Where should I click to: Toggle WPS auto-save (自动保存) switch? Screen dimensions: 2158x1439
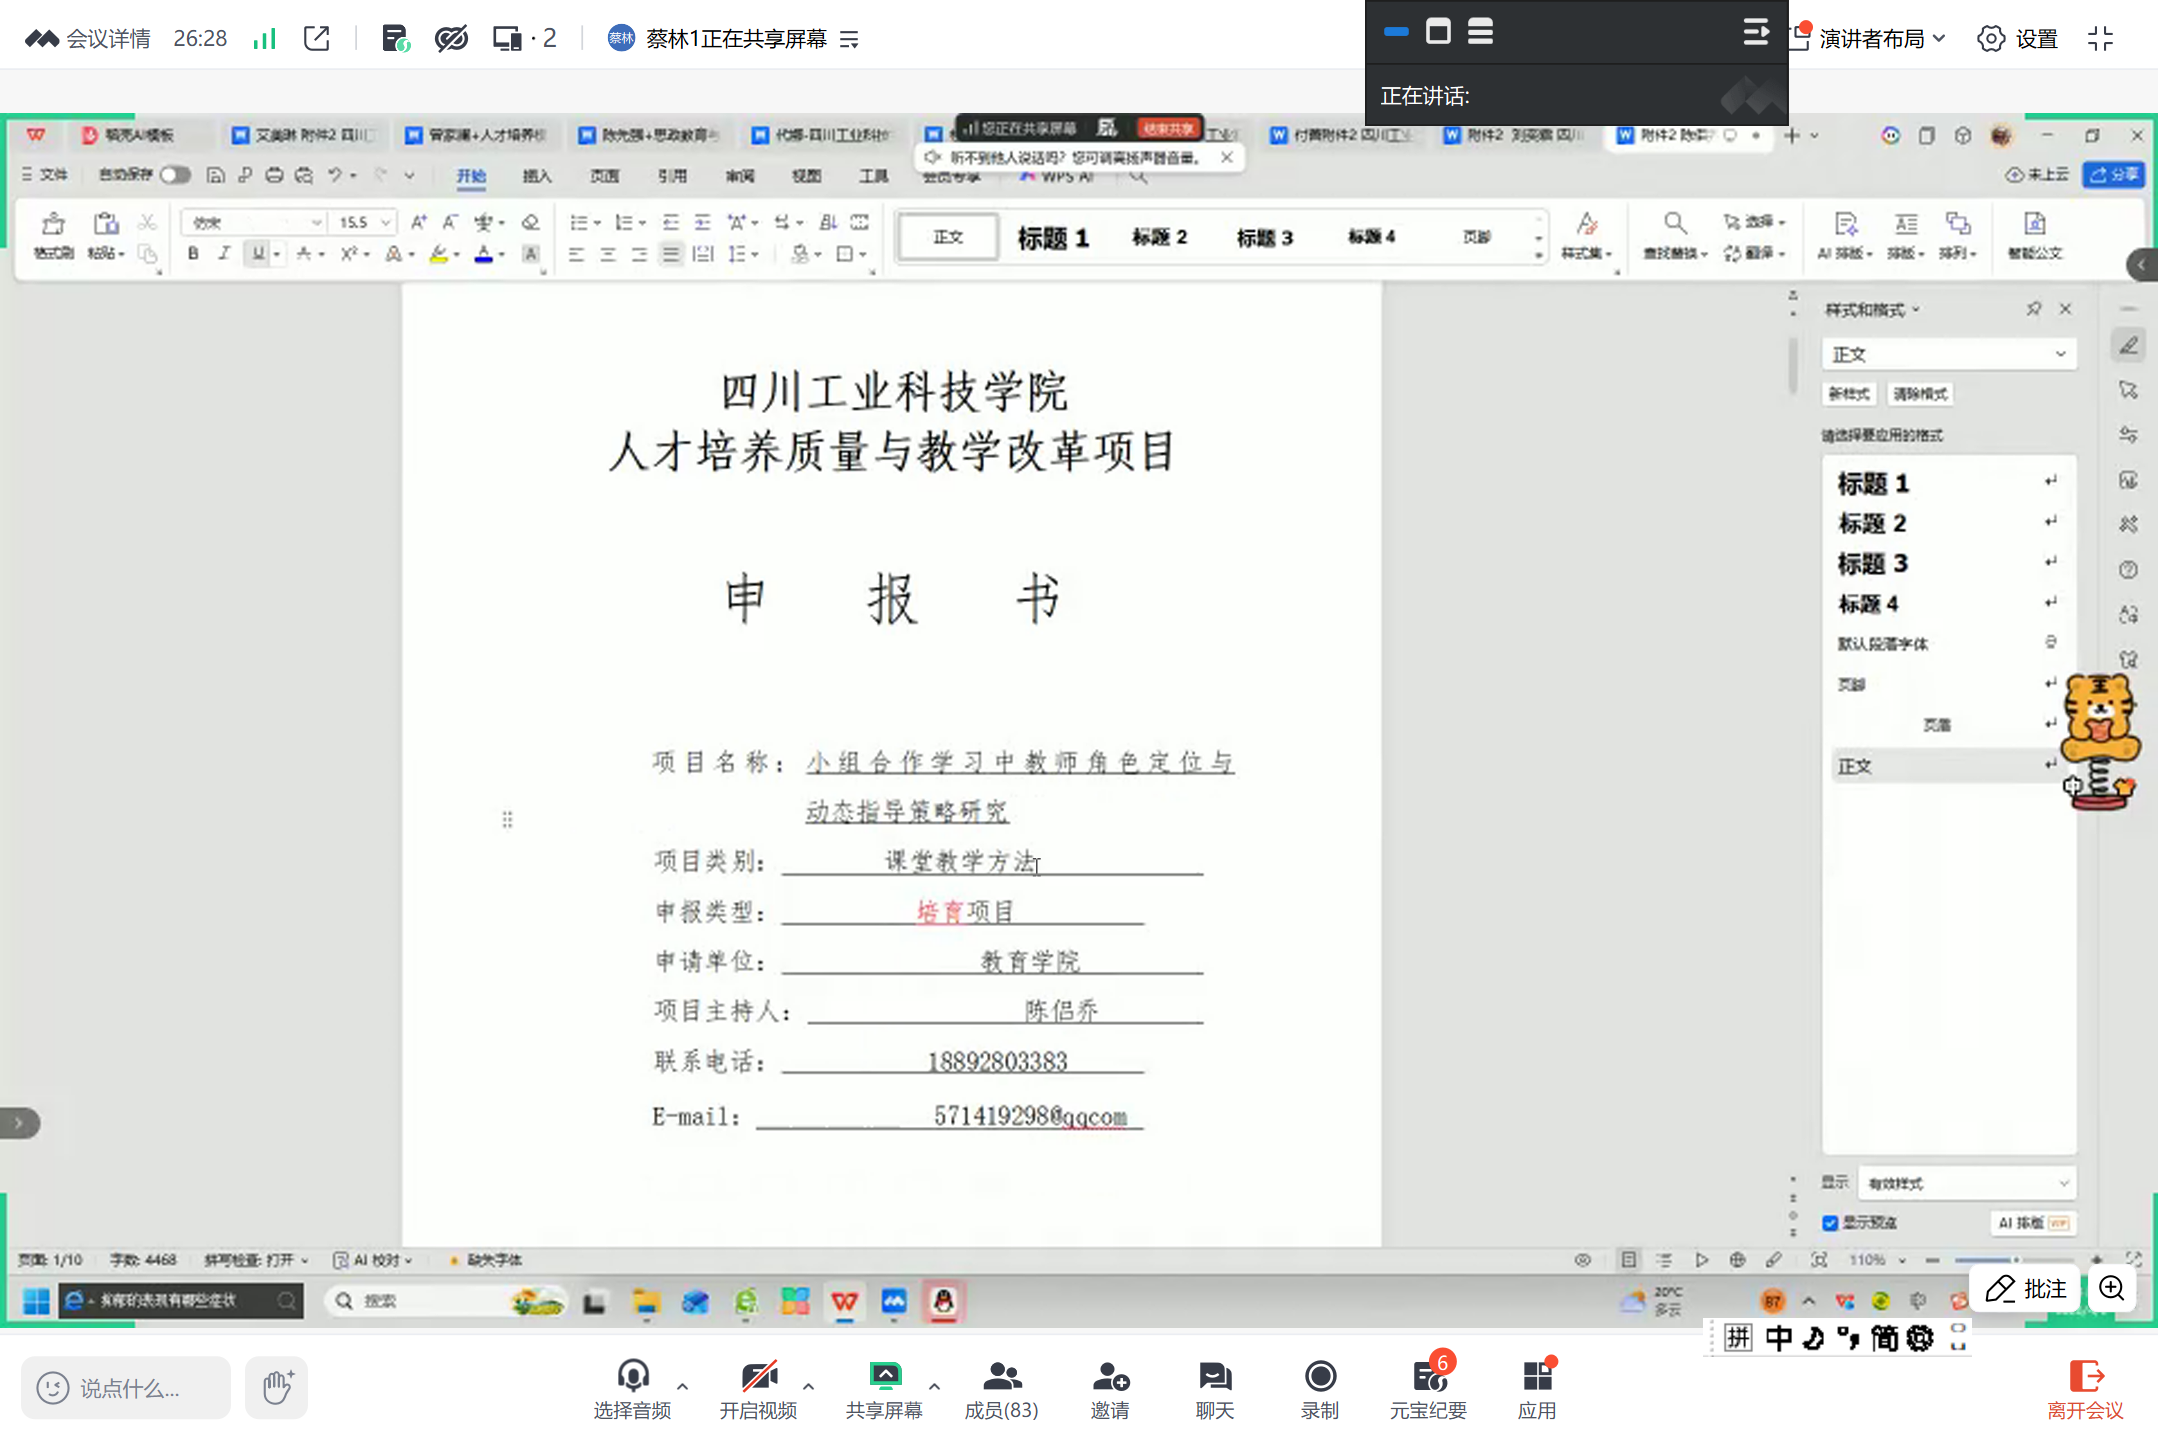tap(174, 175)
